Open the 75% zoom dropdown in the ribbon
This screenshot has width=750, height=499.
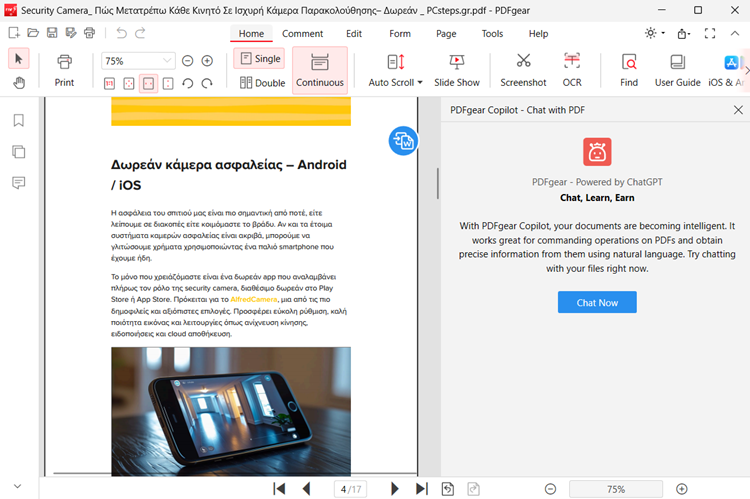(x=138, y=61)
